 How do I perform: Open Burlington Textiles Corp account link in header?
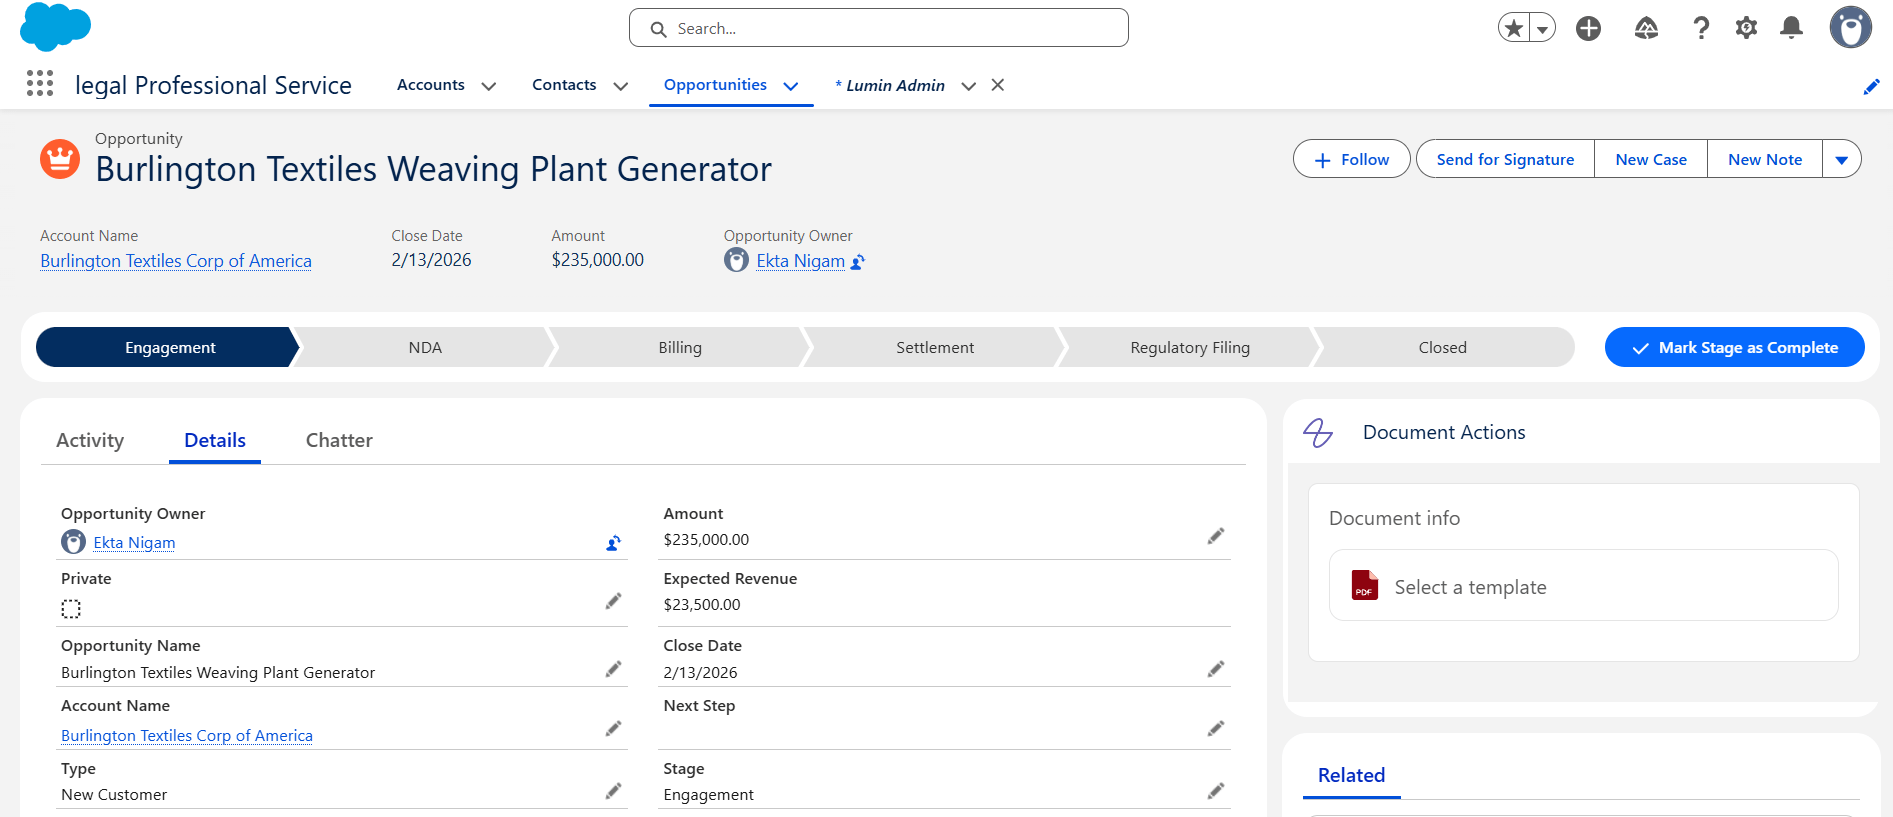click(176, 261)
